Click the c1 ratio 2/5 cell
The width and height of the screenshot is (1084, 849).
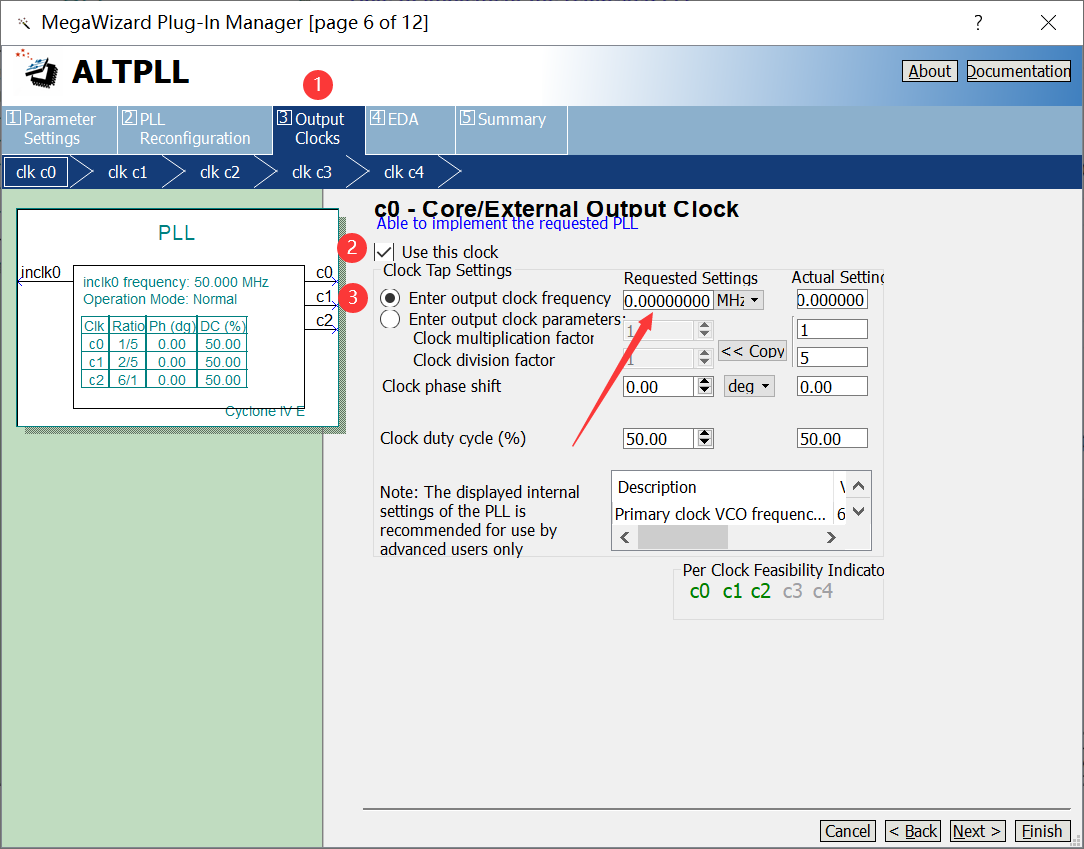click(128, 362)
